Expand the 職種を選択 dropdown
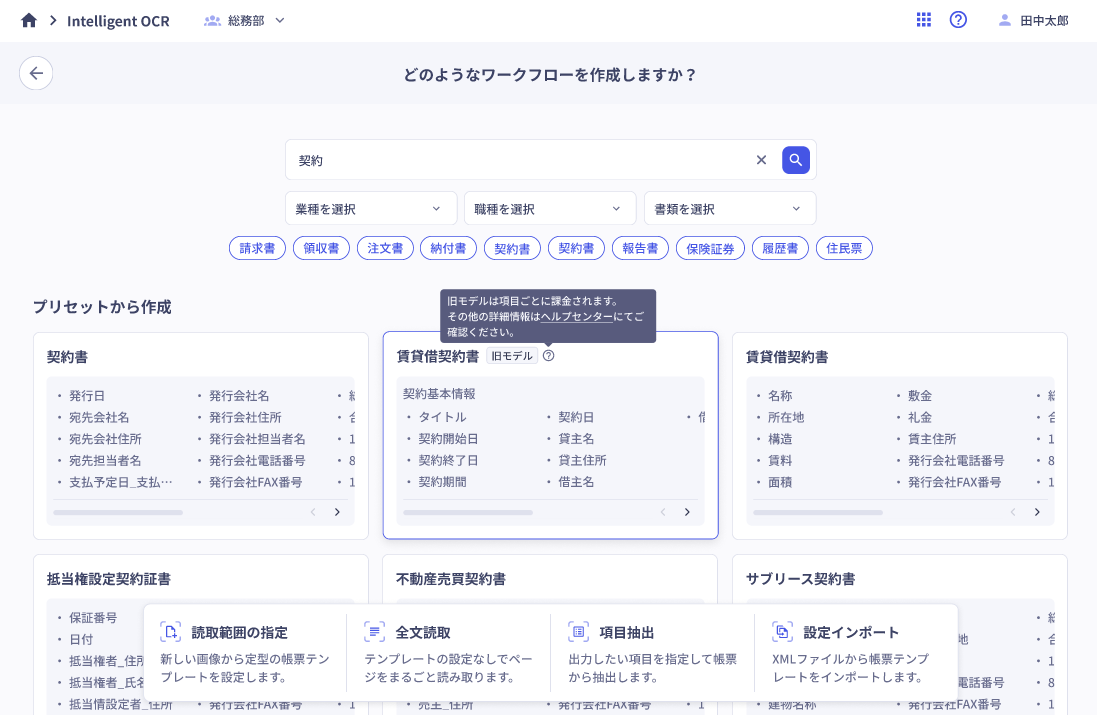The width and height of the screenshot is (1097, 715). coord(549,209)
